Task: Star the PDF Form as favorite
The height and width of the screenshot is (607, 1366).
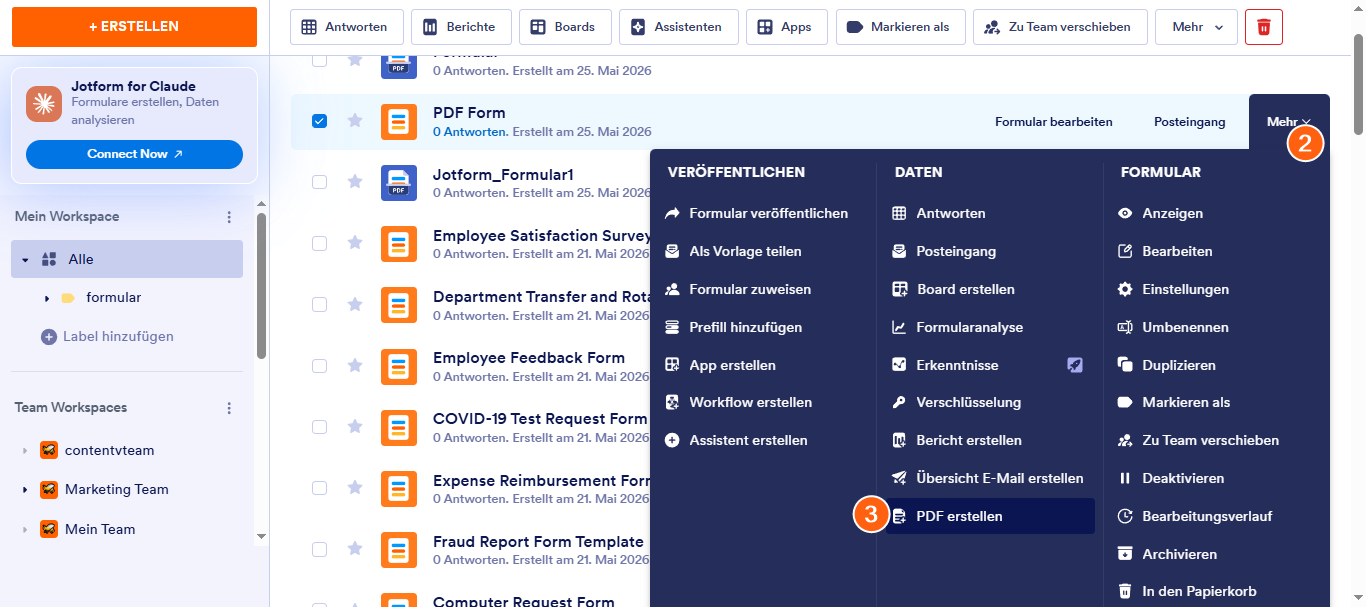Action: (x=355, y=121)
